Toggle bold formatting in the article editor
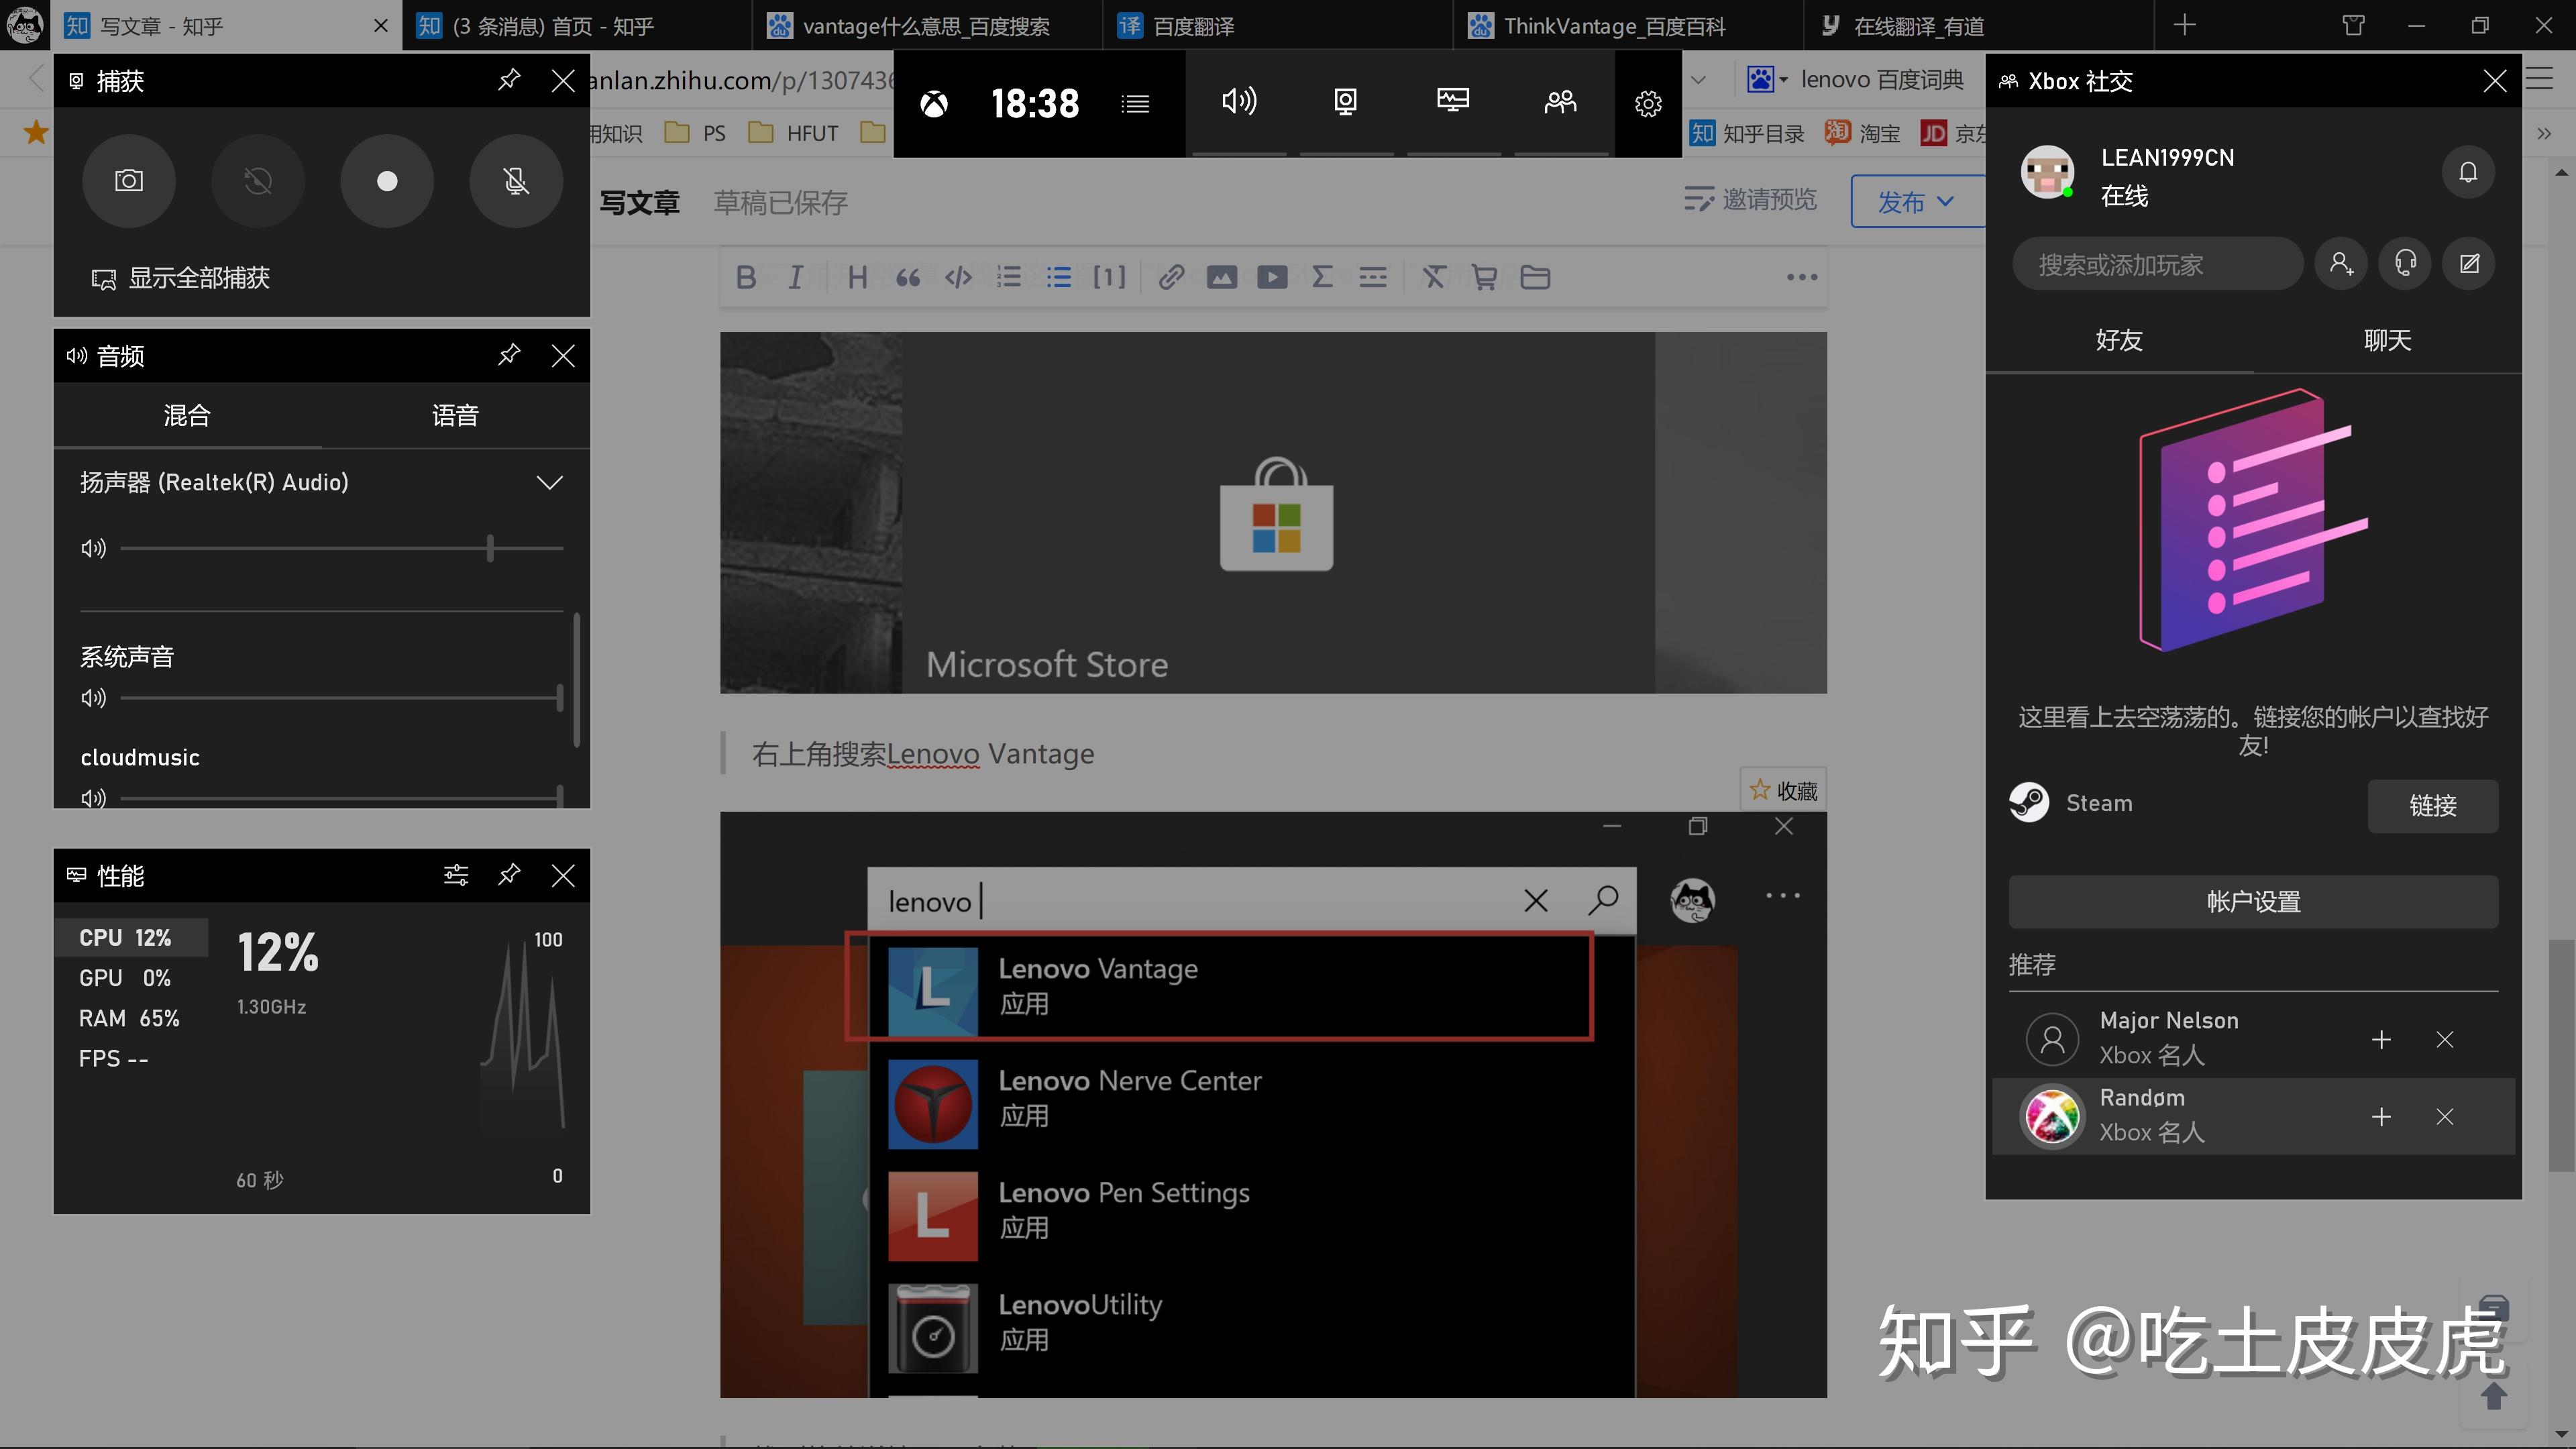2576x1449 pixels. (x=745, y=277)
